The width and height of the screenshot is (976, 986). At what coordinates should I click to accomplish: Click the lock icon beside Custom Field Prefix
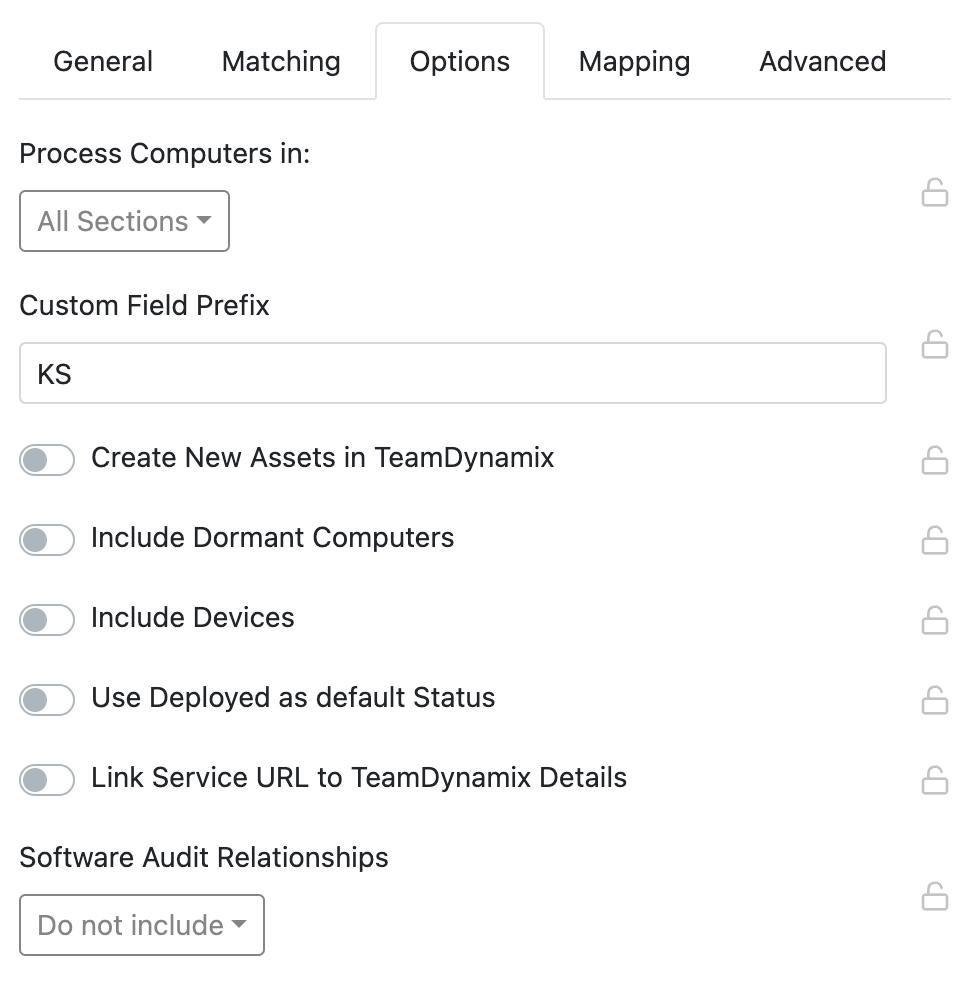click(935, 345)
